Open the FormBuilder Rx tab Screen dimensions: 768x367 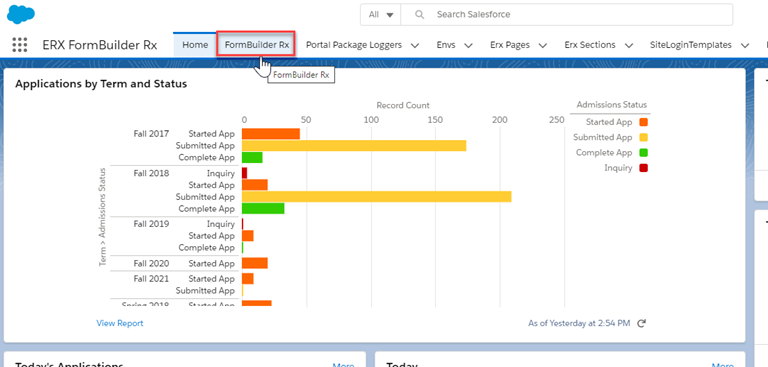click(x=256, y=45)
